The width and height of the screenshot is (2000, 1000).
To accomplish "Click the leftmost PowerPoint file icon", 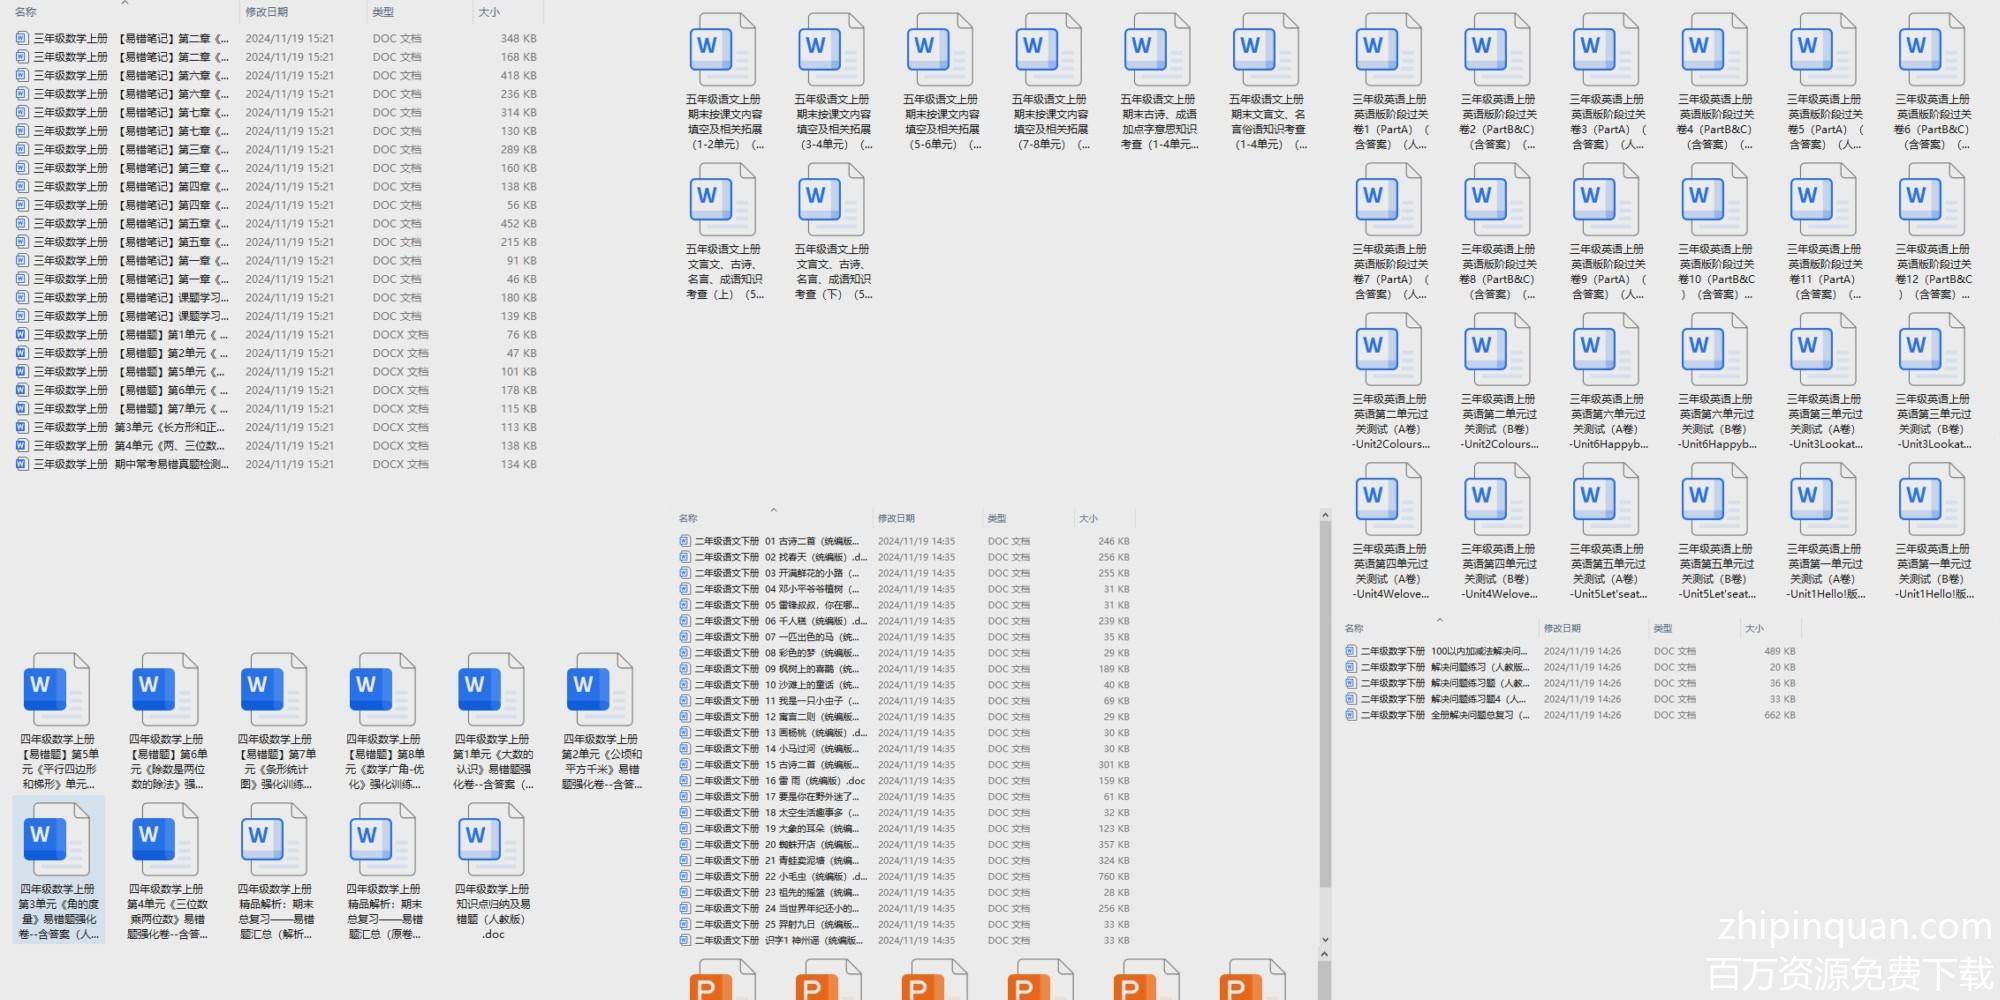I will click(x=722, y=981).
